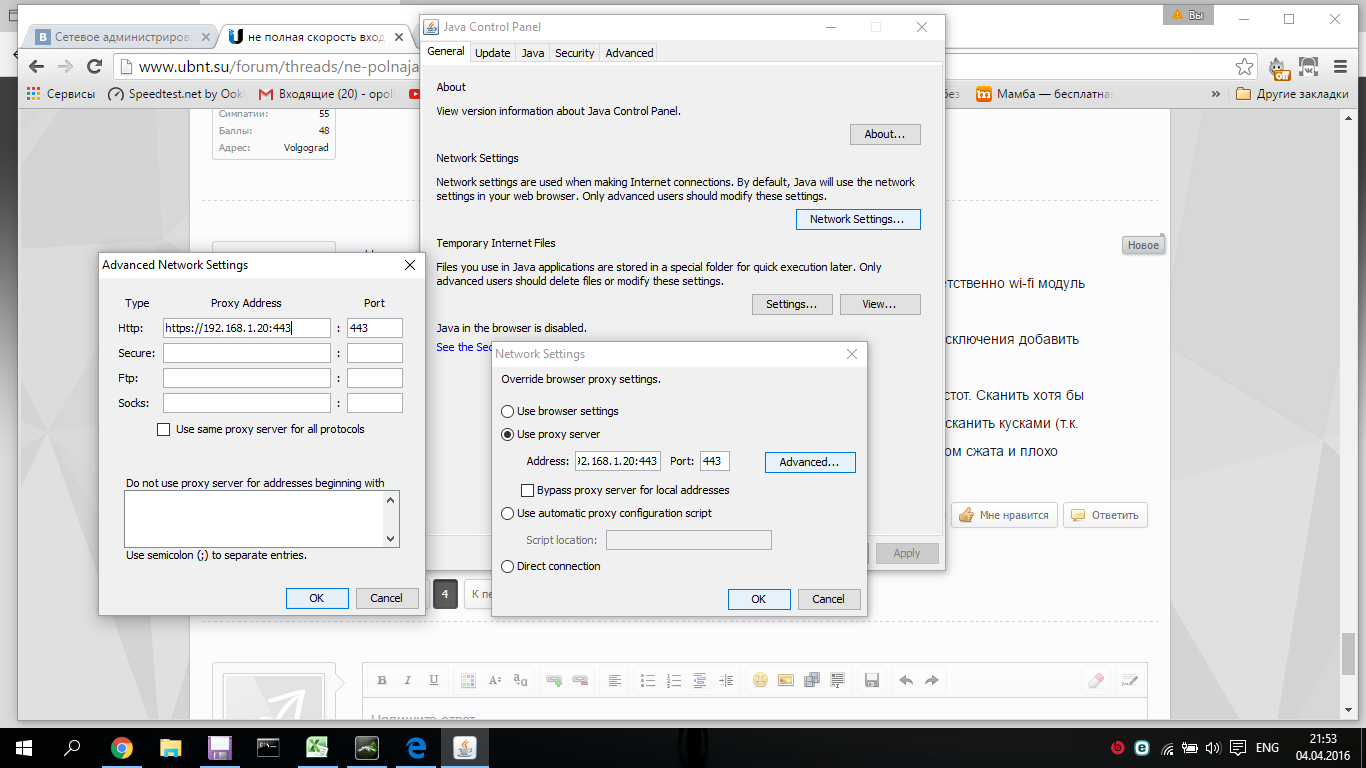This screenshot has width=1366, height=768.
Task: Reload the page in Chrome
Action: (x=94, y=66)
